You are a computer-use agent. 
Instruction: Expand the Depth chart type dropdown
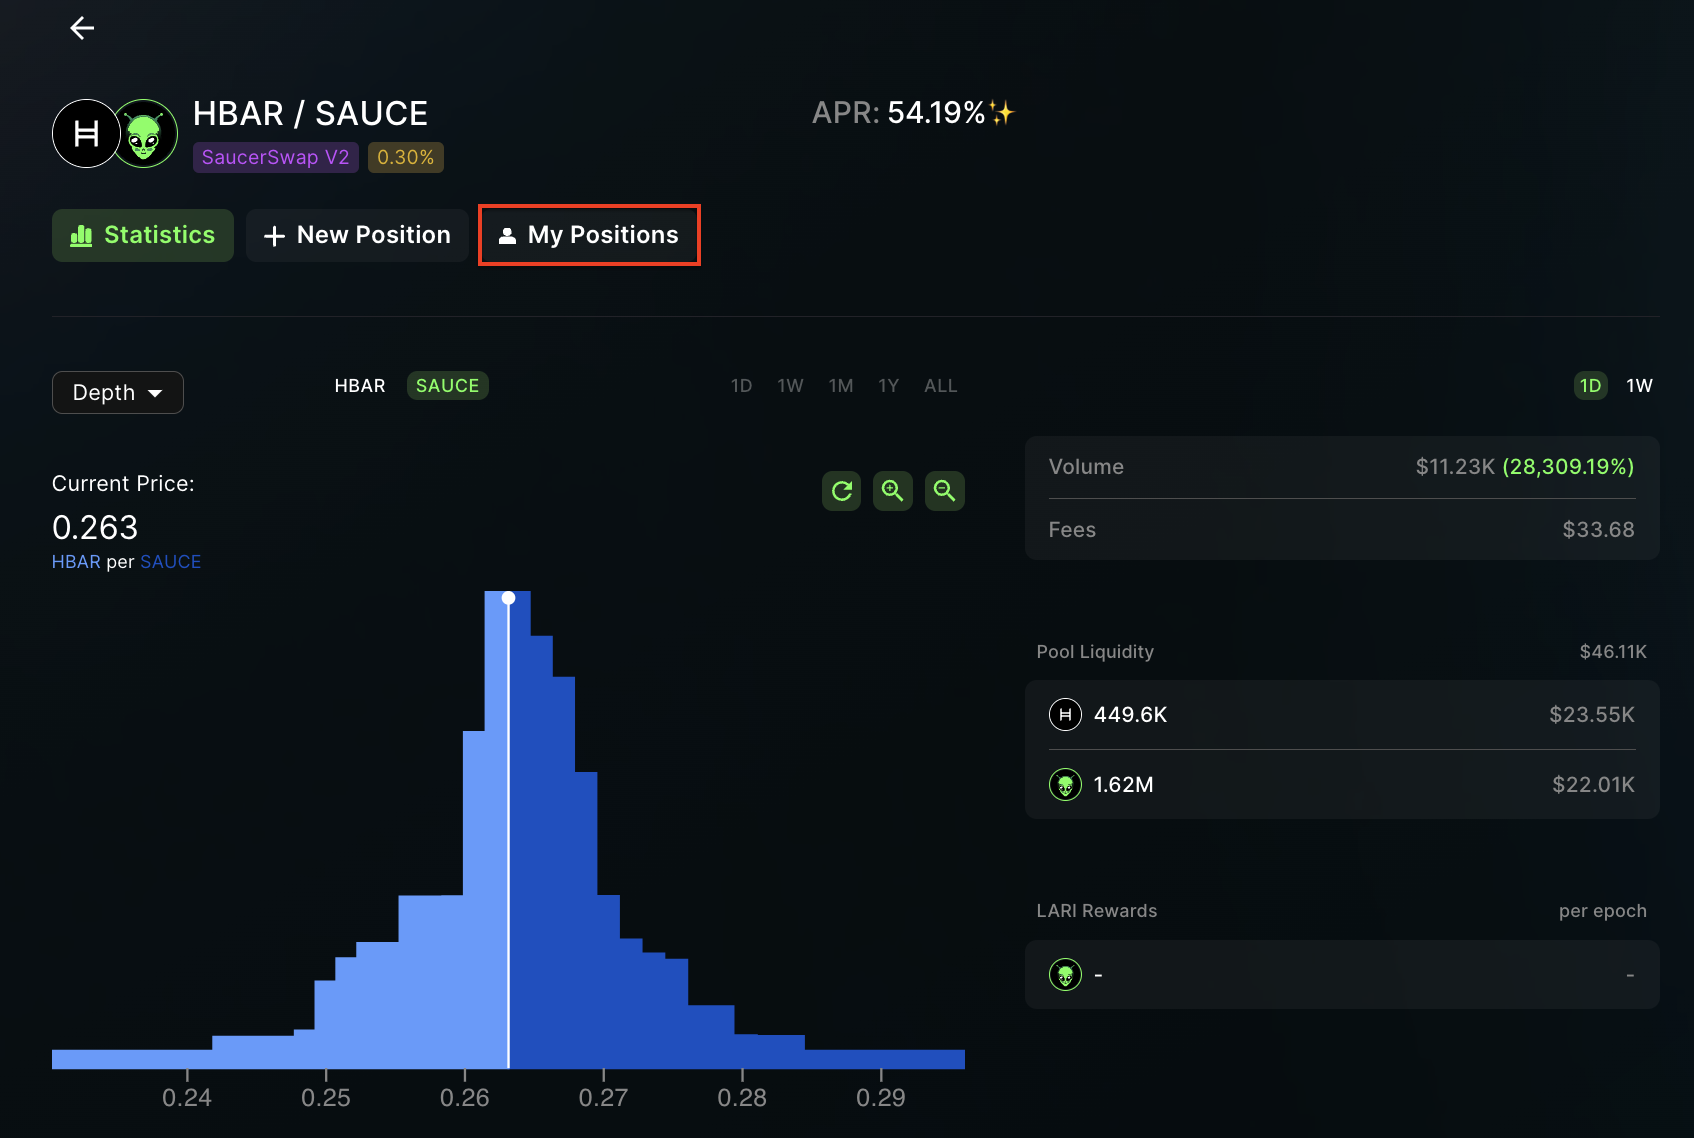[118, 392]
